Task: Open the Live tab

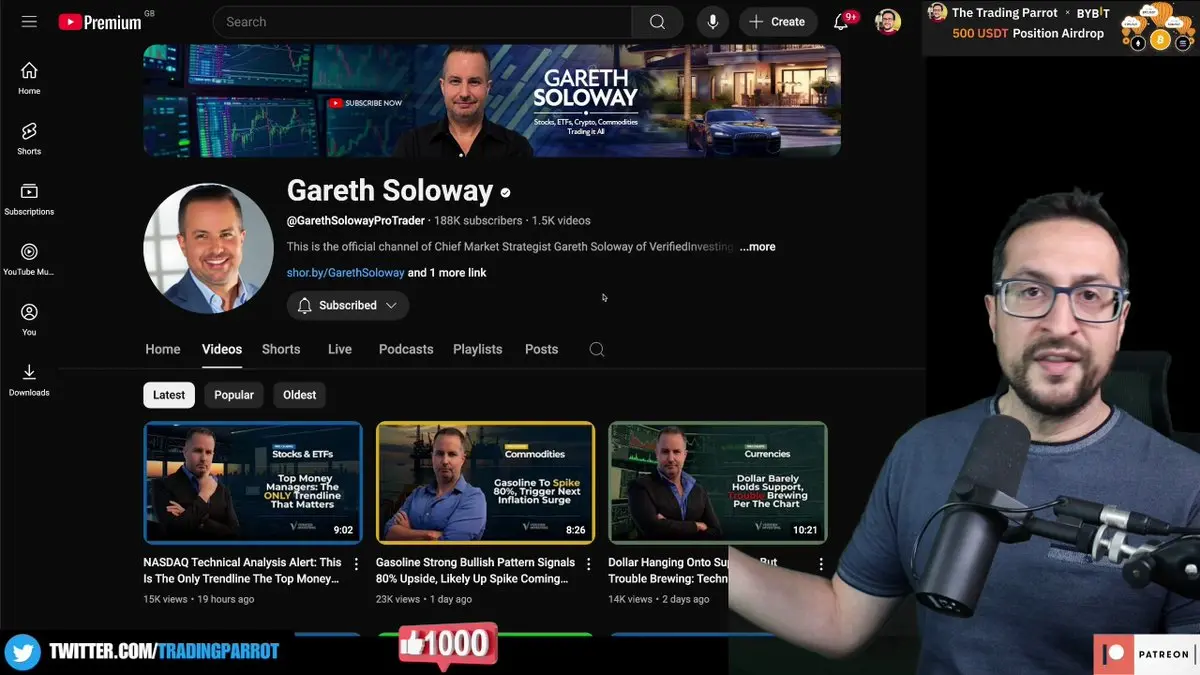Action: click(340, 349)
